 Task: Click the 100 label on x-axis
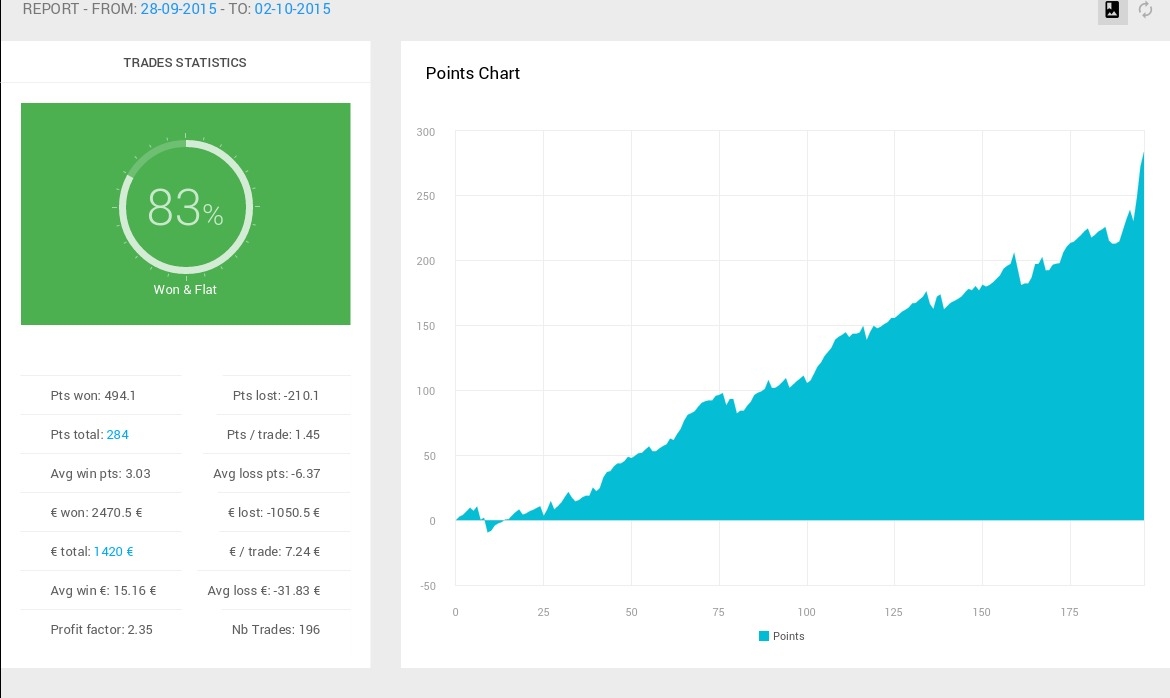(806, 612)
